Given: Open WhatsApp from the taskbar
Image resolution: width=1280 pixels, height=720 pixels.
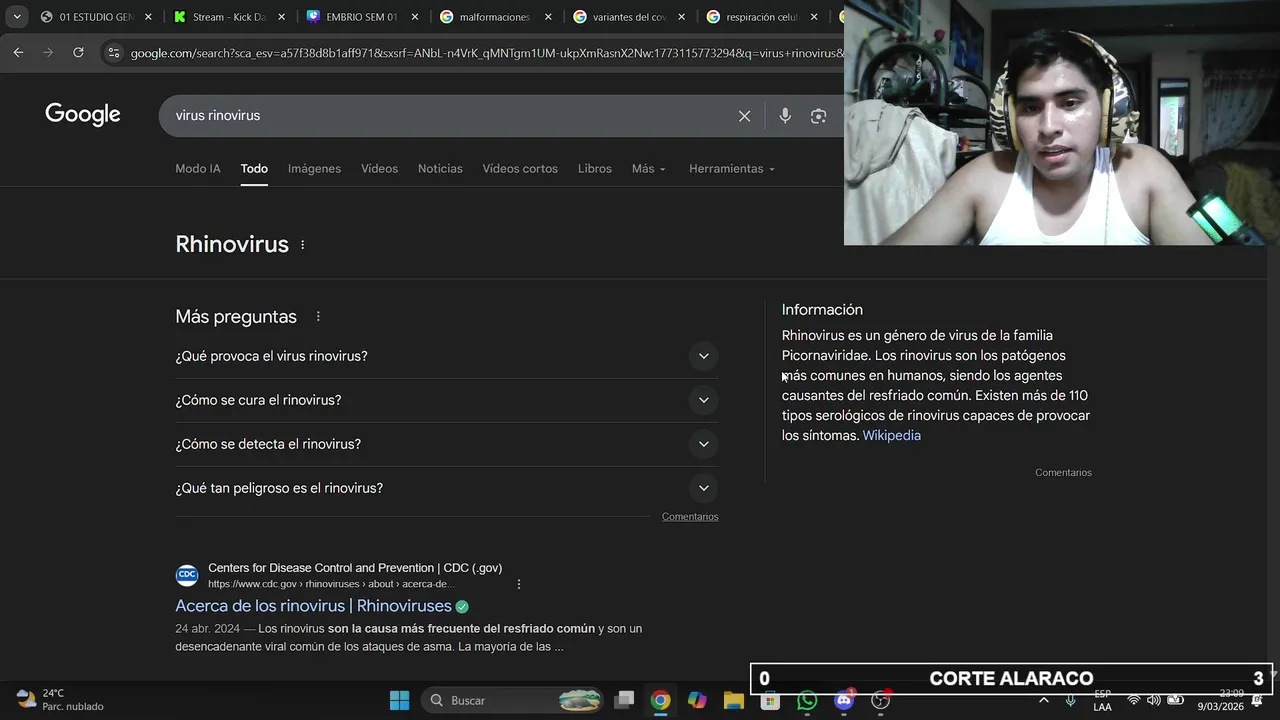Looking at the screenshot, I should point(807,700).
